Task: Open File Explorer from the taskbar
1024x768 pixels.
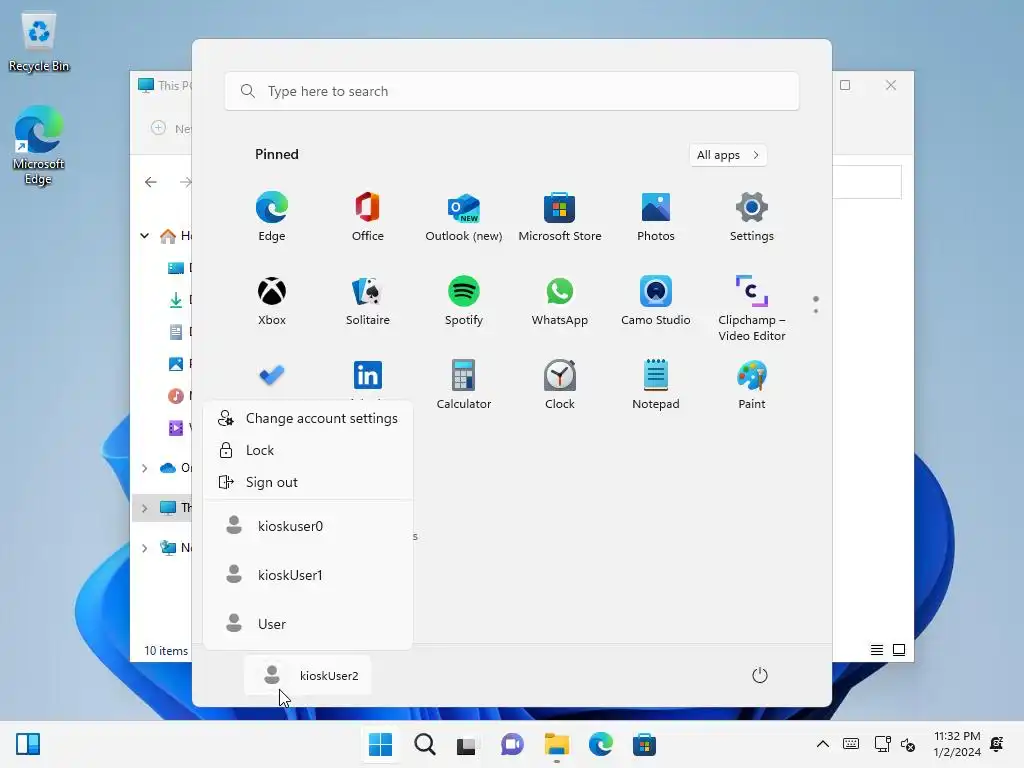Action: (556, 744)
